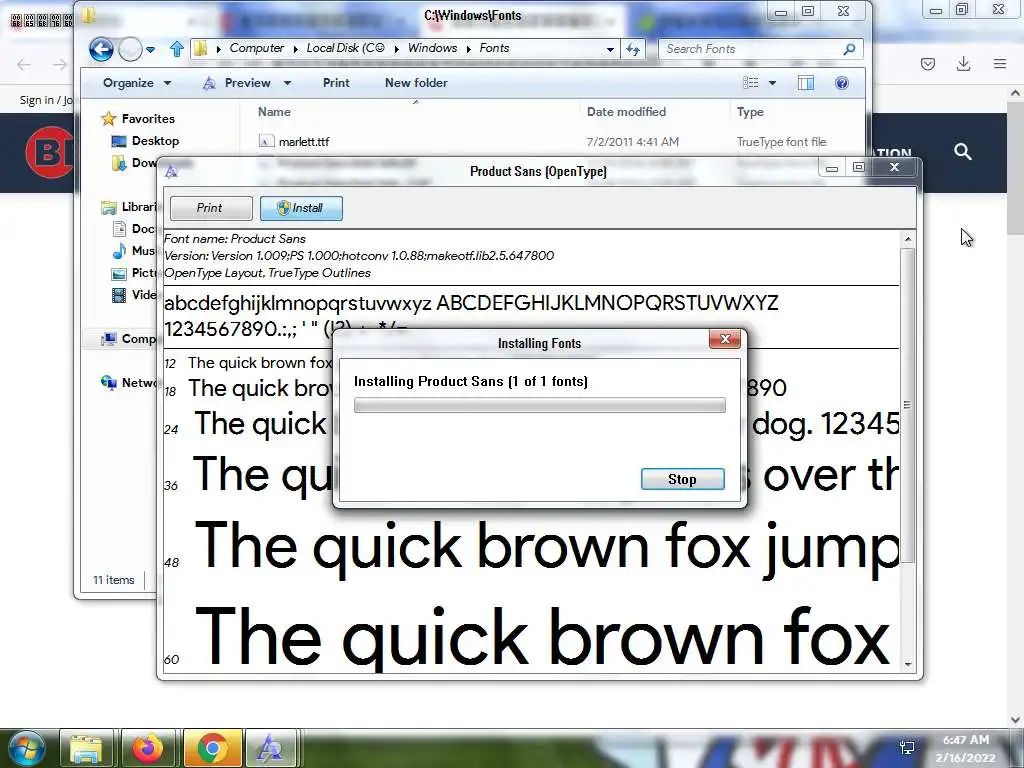1024x768 pixels.
Task: Maximize the Product Sans font viewer window
Action: click(859, 168)
